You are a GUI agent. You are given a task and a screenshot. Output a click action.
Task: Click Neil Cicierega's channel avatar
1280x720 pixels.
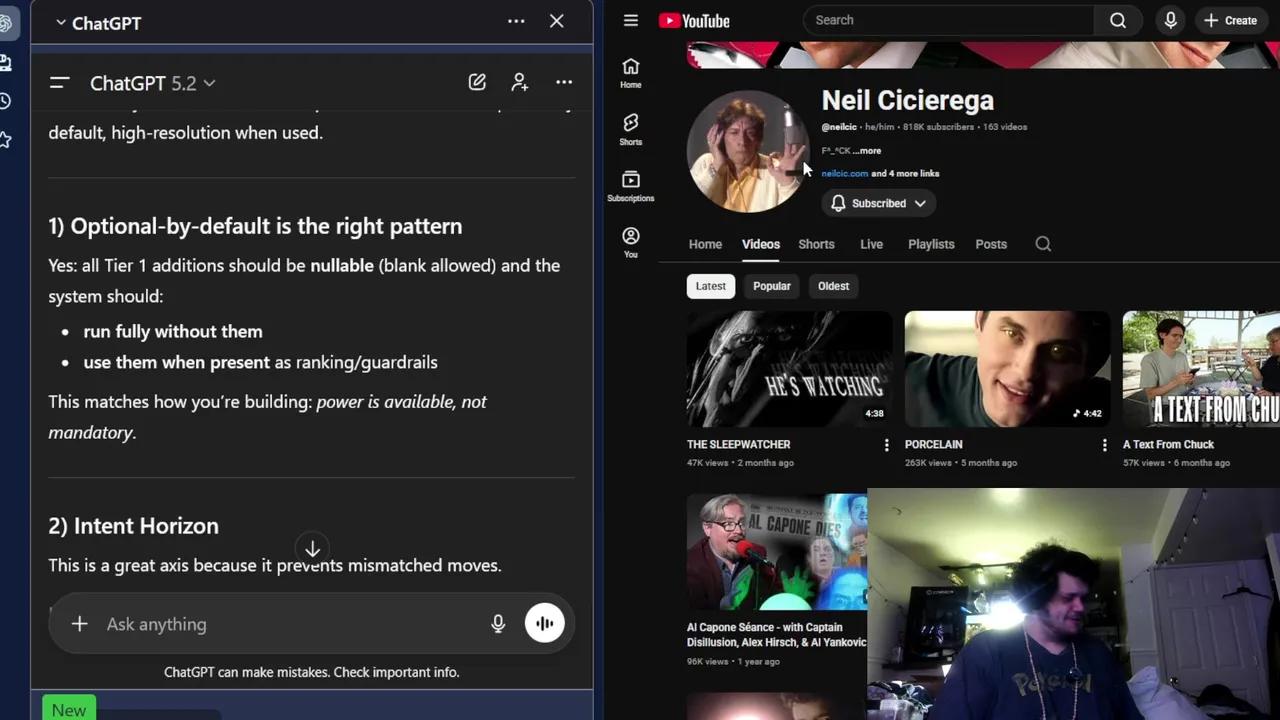[x=747, y=152]
